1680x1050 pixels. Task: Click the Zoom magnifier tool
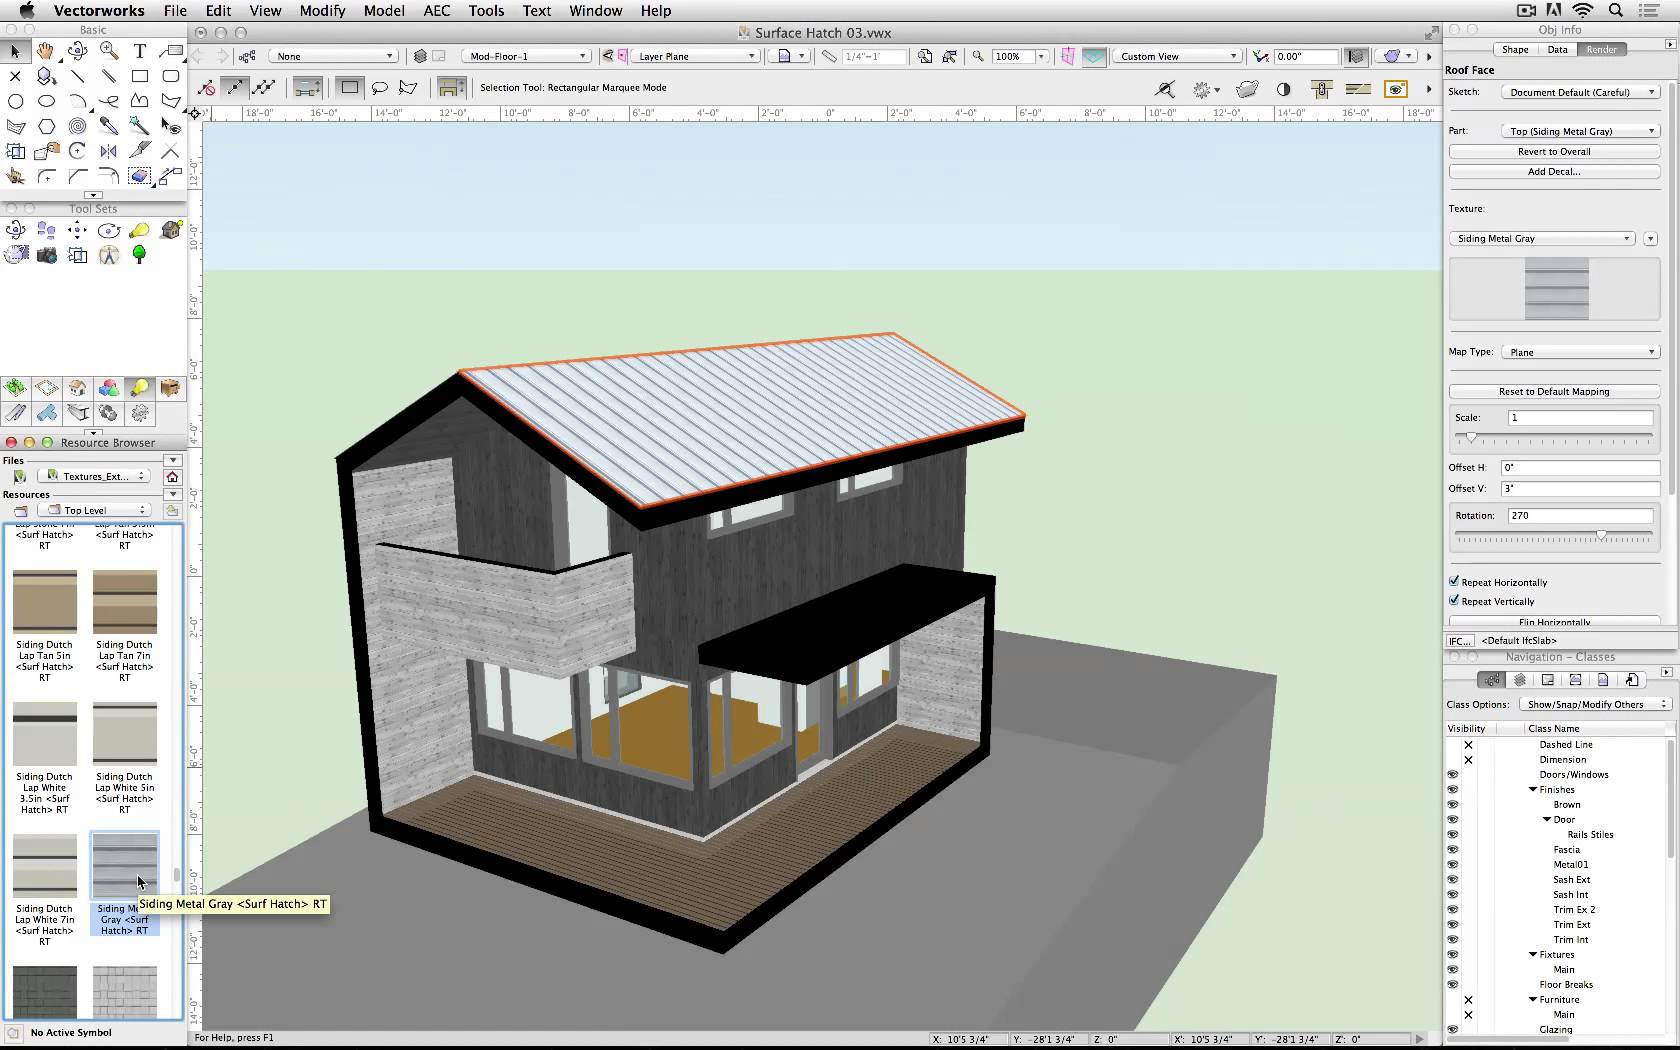coord(110,51)
